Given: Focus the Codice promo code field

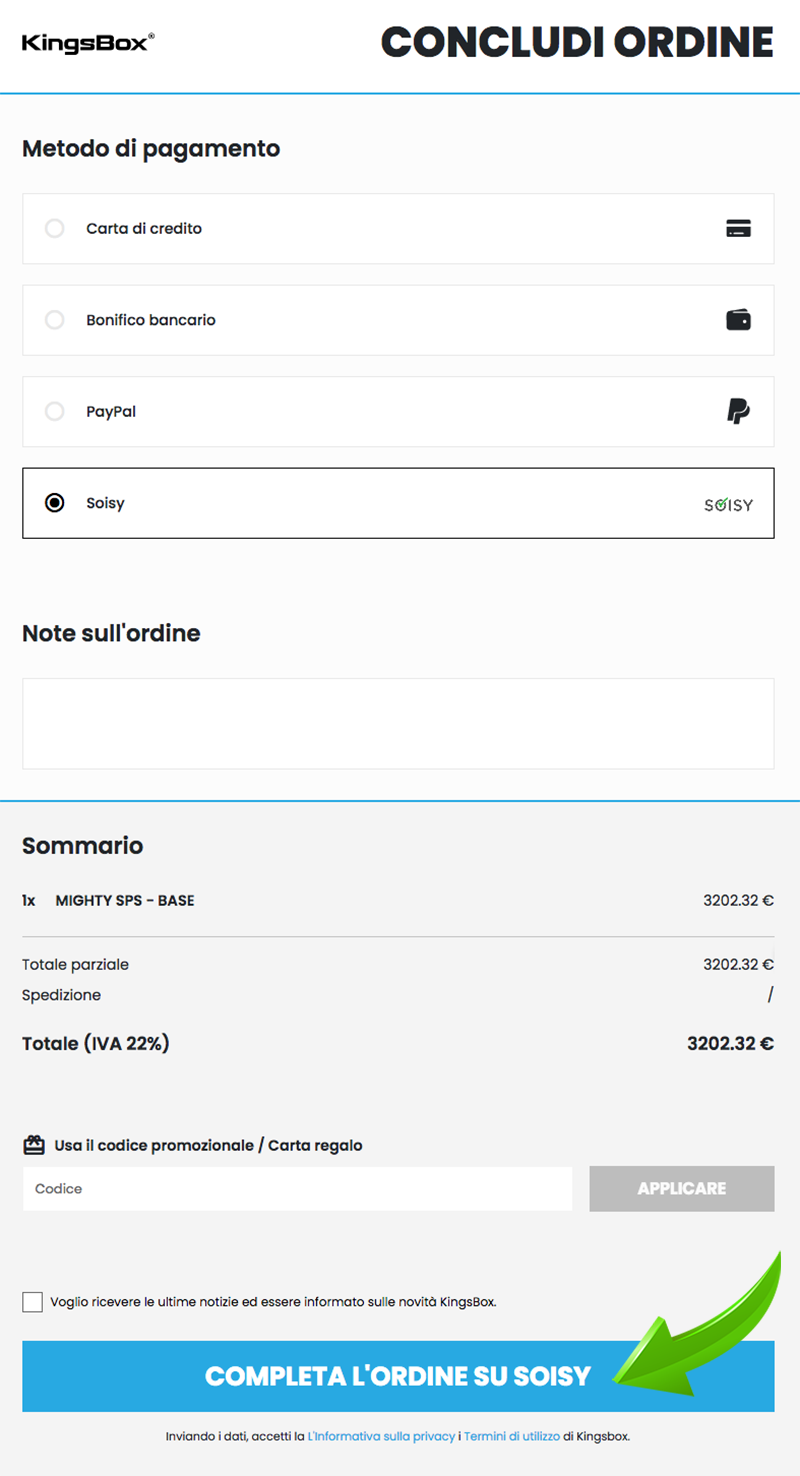Looking at the screenshot, I should 298,1189.
